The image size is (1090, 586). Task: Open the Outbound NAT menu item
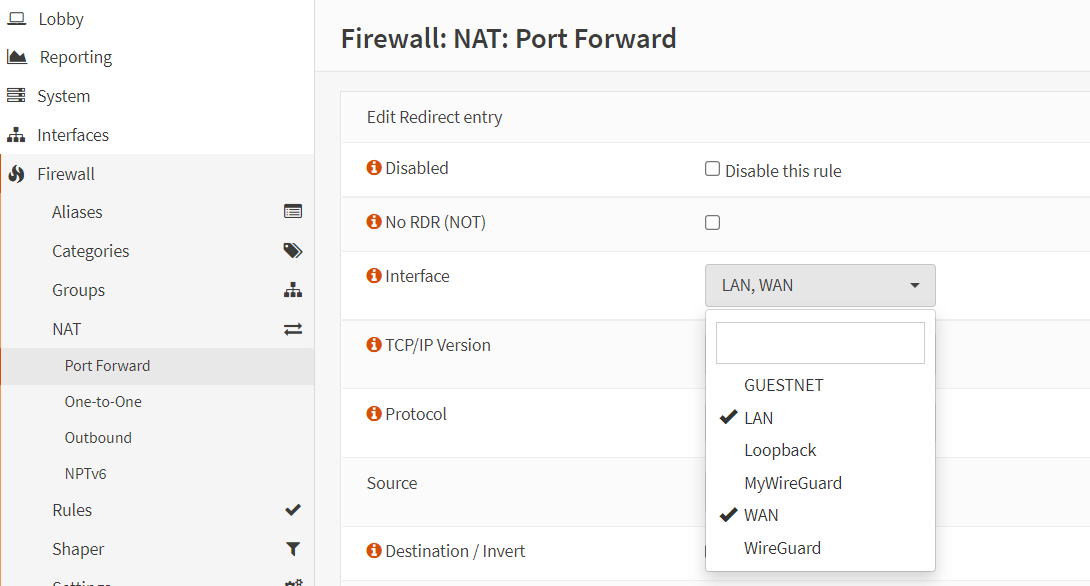98,438
